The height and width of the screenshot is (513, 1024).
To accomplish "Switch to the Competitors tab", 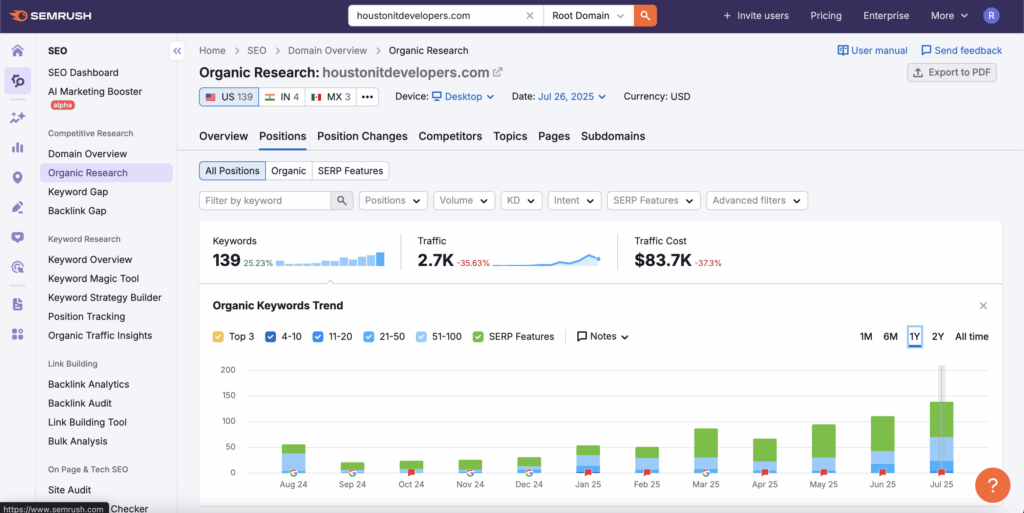I will tap(450, 136).
